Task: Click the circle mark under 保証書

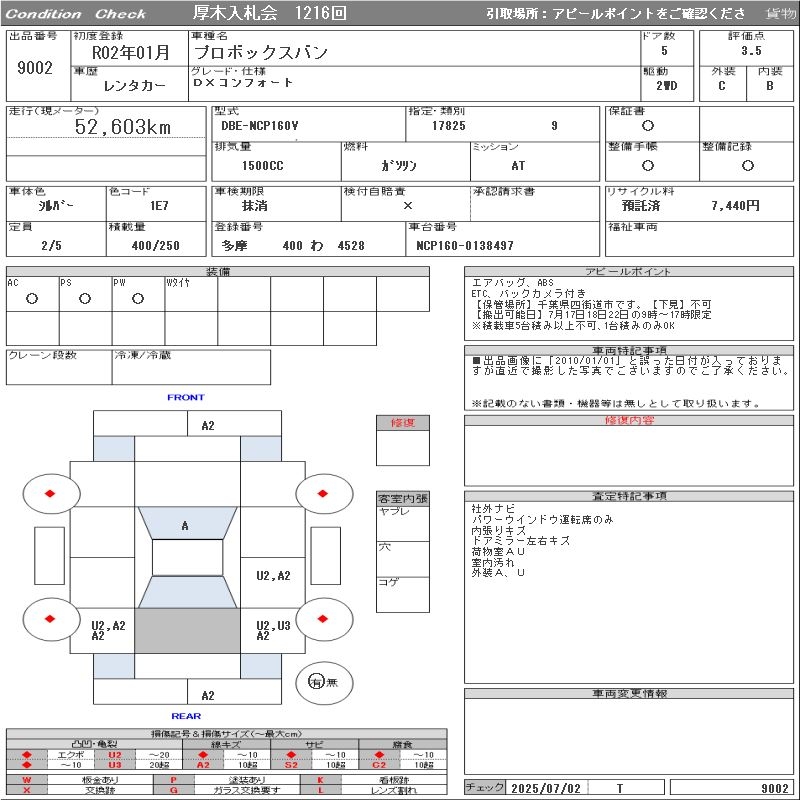Action: coord(647,126)
